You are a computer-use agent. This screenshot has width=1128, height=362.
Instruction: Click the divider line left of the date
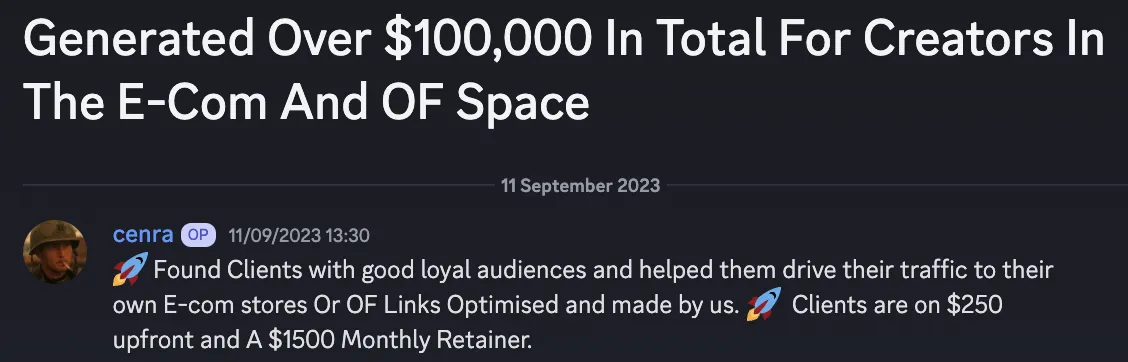click(258, 186)
